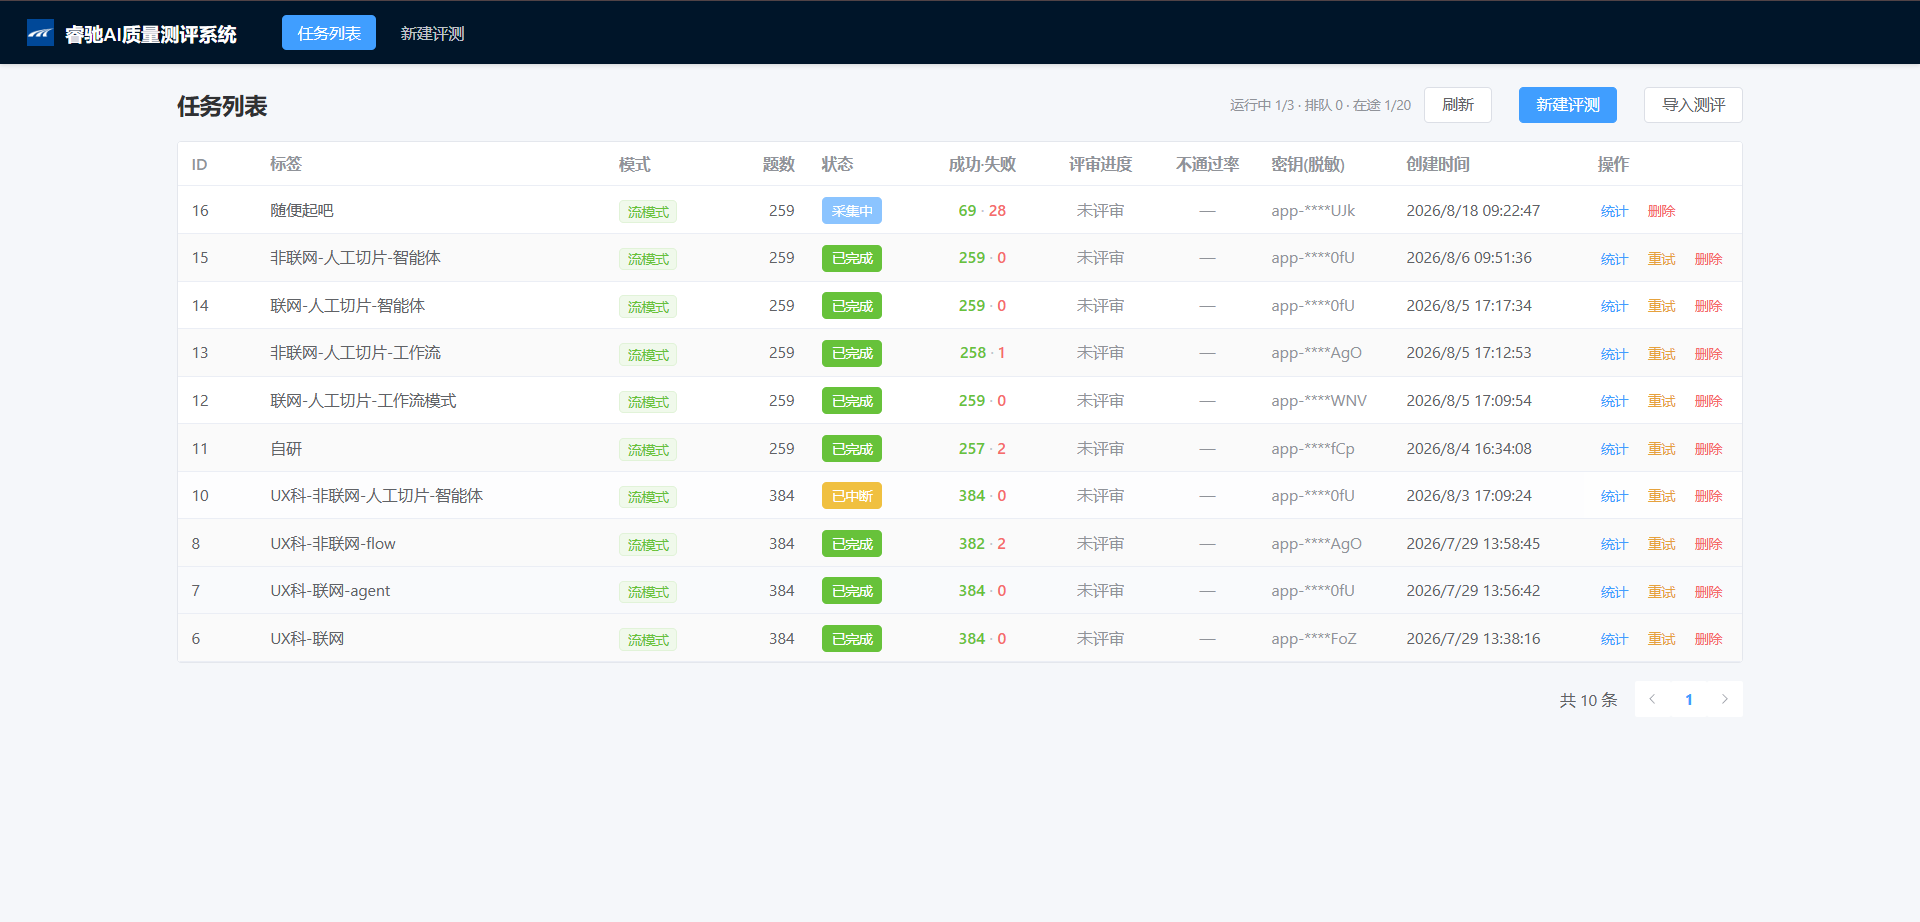Click the key app-****WNV
The width and height of the screenshot is (1920, 922).
pos(1319,401)
